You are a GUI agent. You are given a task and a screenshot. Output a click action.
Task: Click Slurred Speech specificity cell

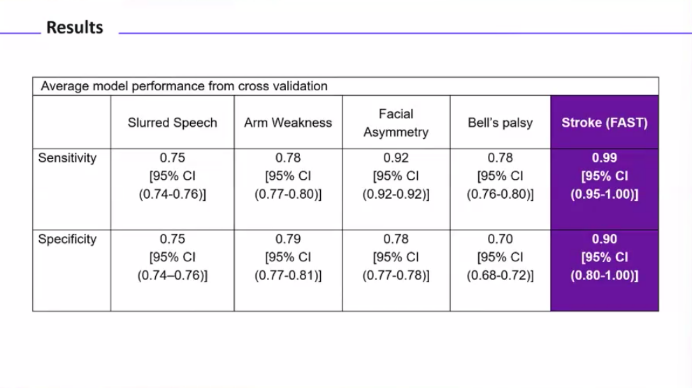coord(172,270)
